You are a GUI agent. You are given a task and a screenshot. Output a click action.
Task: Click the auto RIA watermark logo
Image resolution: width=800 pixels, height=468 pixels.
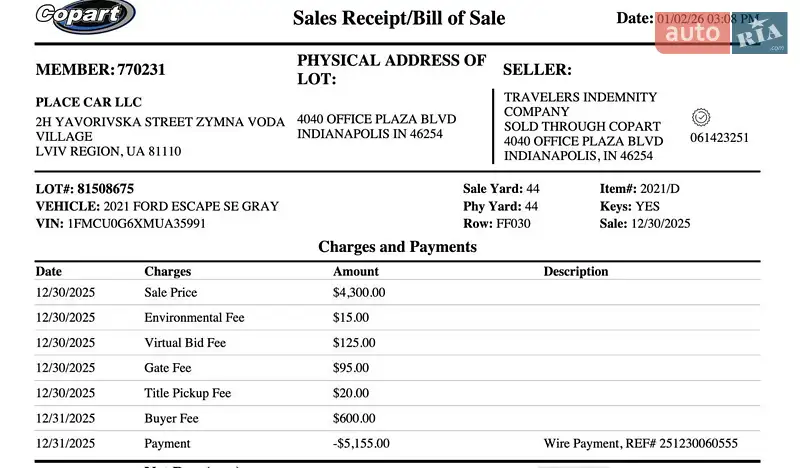click(x=722, y=34)
